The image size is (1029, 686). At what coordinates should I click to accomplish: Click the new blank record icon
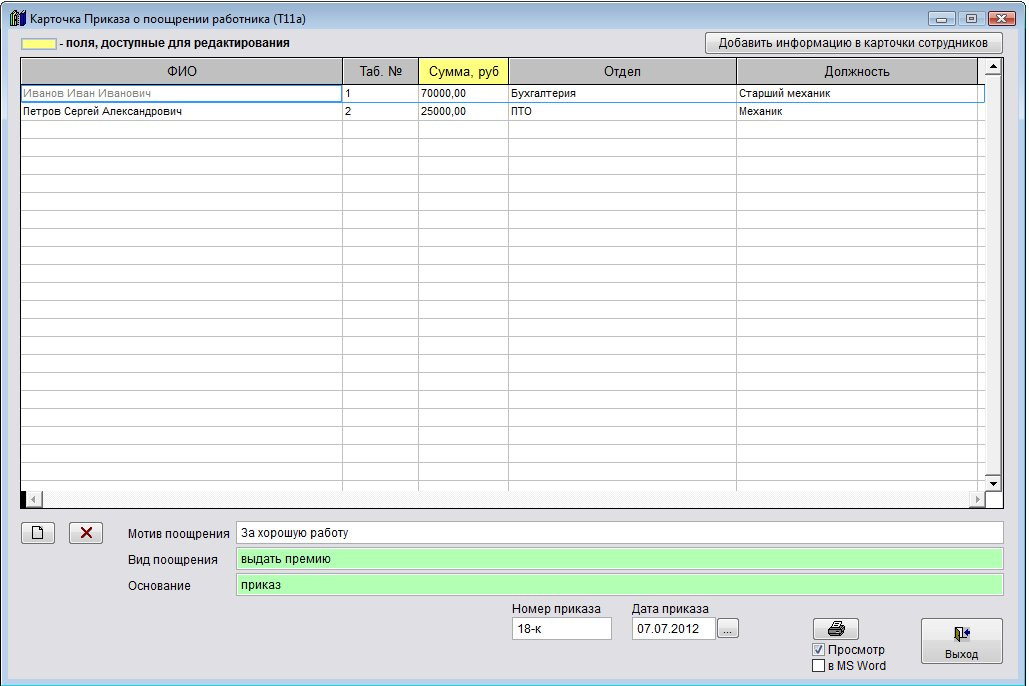point(37,533)
